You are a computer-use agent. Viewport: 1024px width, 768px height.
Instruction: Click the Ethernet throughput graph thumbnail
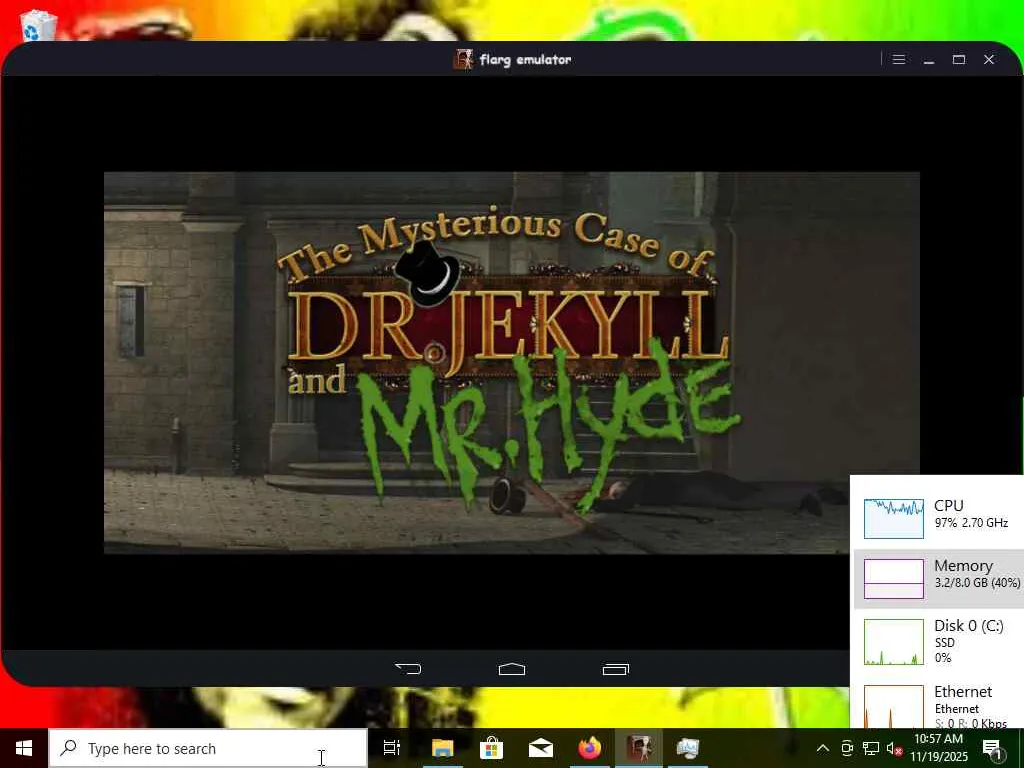tap(893, 706)
